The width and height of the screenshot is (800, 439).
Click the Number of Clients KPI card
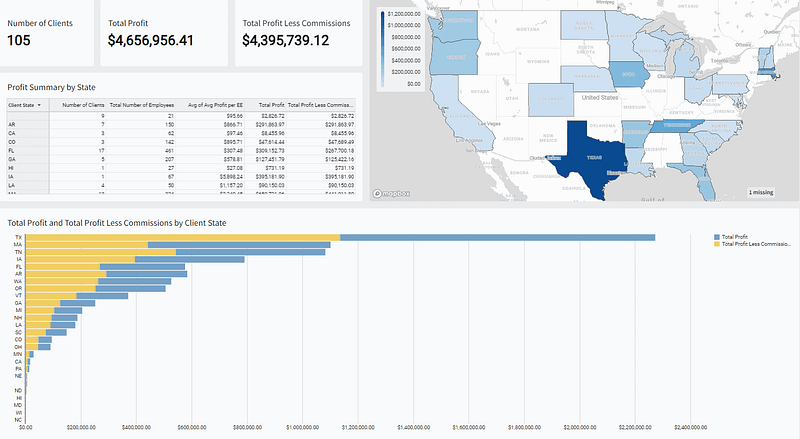(x=50, y=32)
